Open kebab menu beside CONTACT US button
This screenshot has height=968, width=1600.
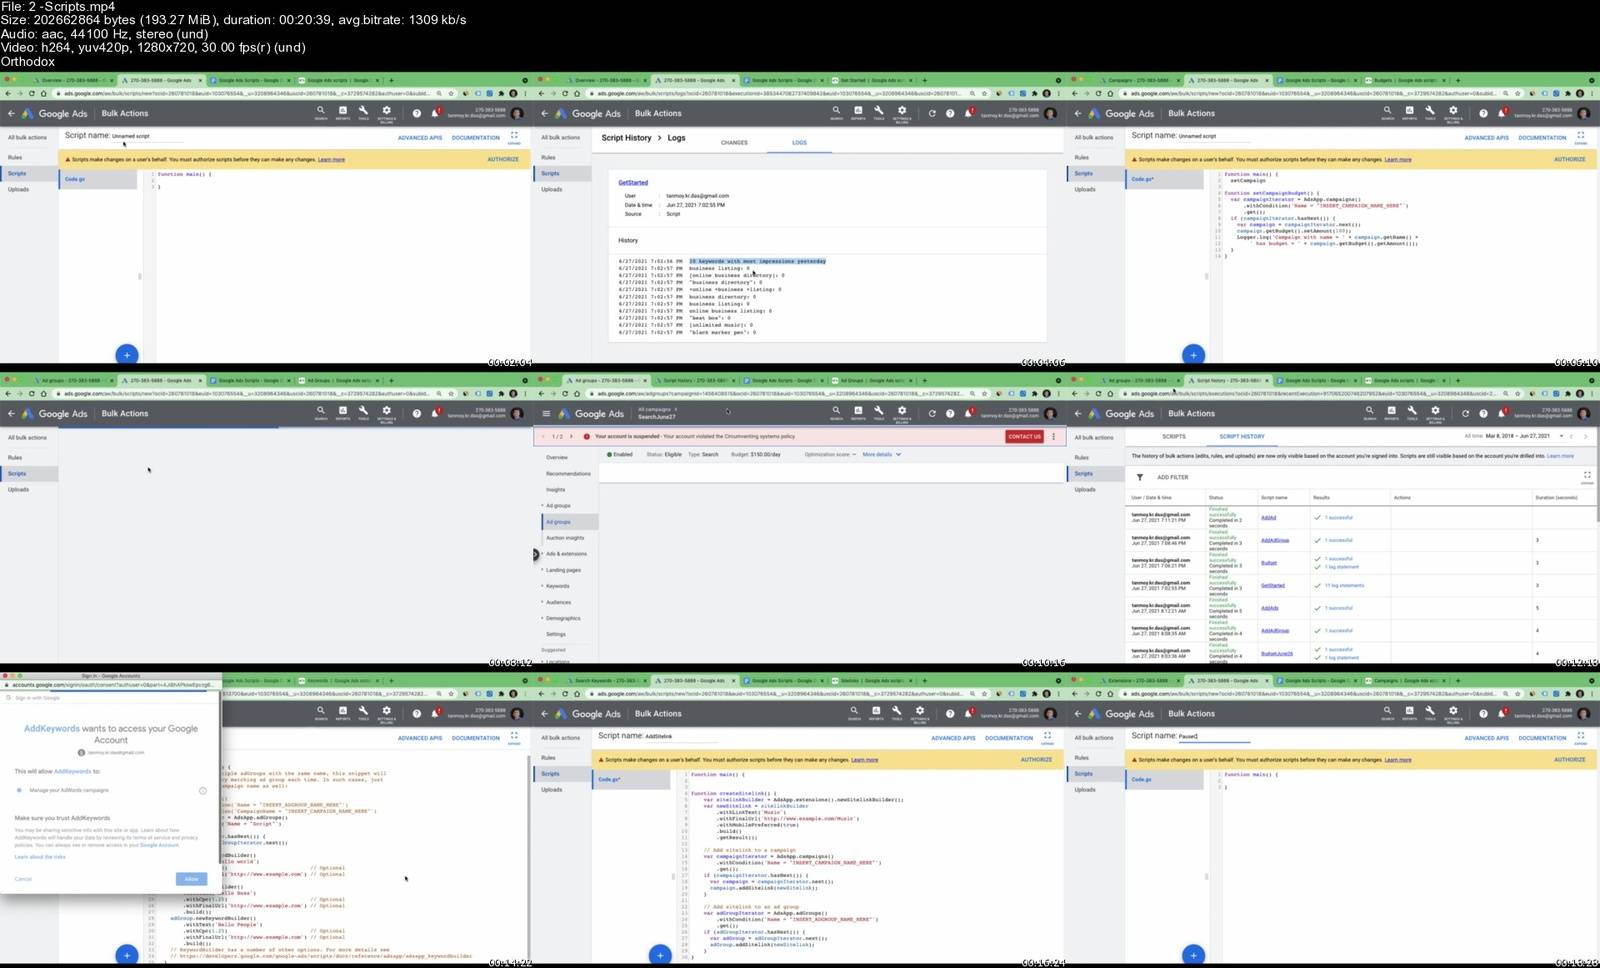(1053, 436)
